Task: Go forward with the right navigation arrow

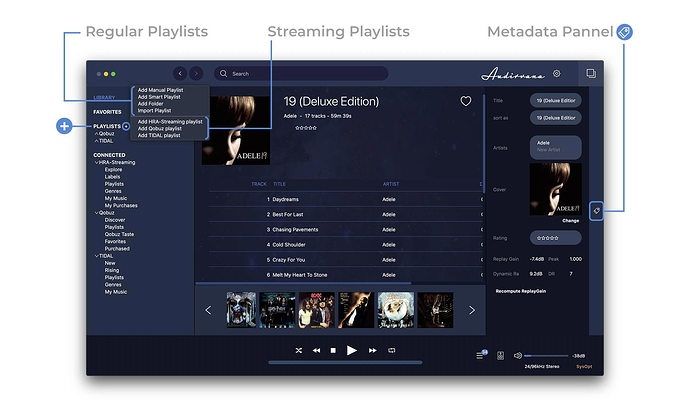Action: click(x=196, y=74)
